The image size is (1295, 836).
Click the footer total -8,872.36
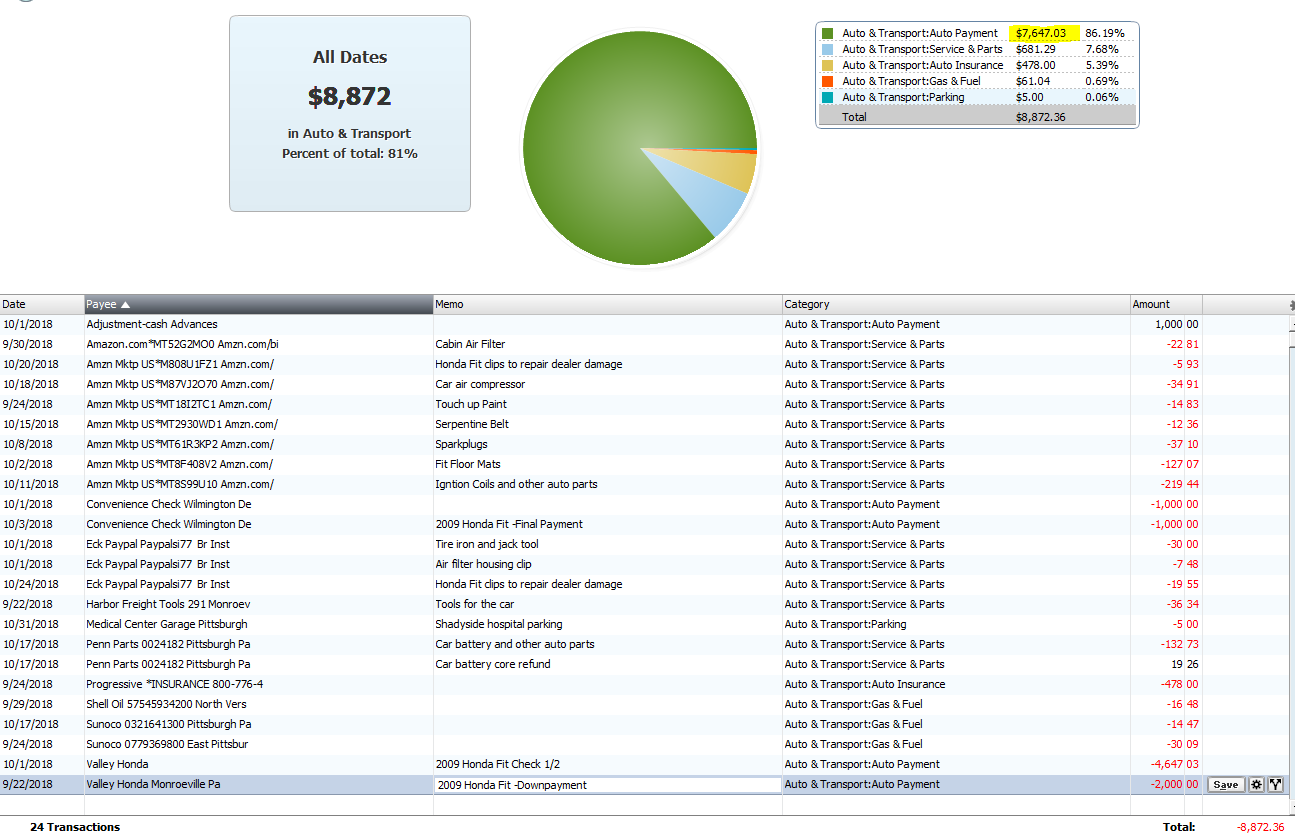(x=1260, y=827)
